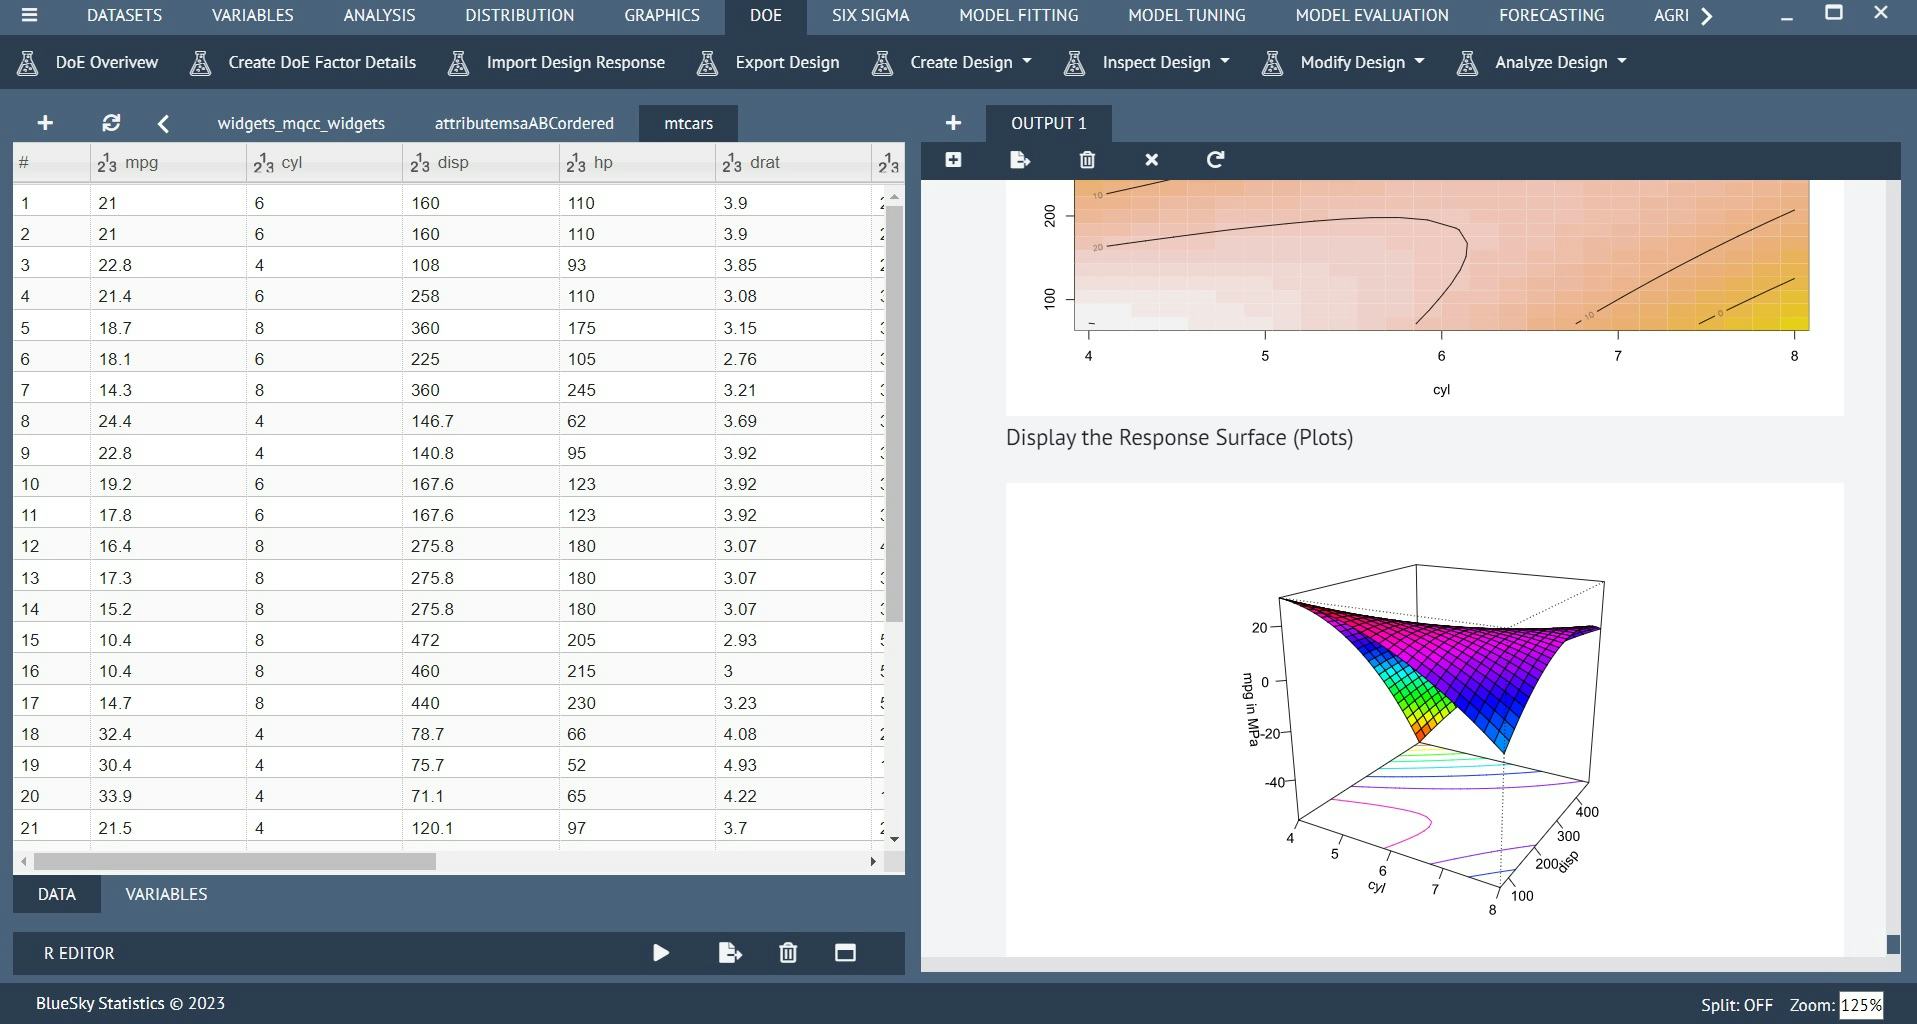Screen dimensions: 1917x1024
Task: Add a new dataset with the plus icon
Action: click(44, 122)
